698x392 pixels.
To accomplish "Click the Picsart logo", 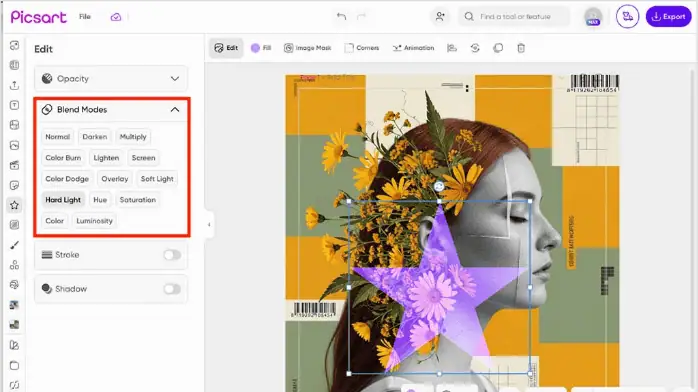I will (39, 17).
